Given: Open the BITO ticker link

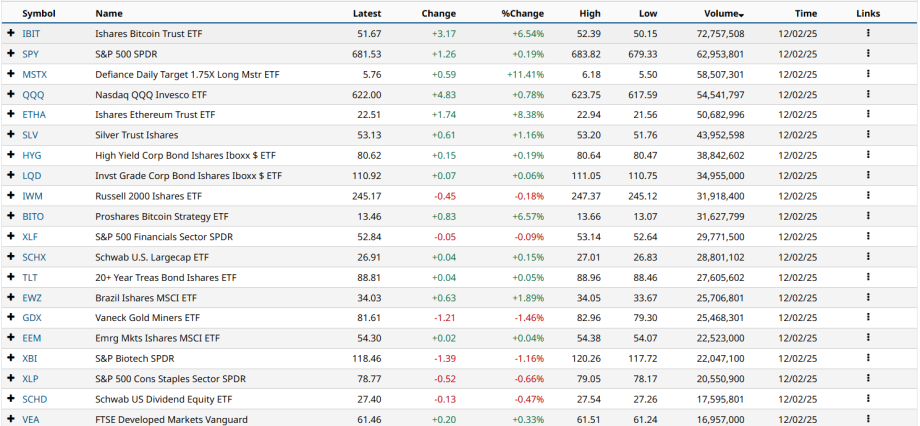Looking at the screenshot, I should 33,216.
